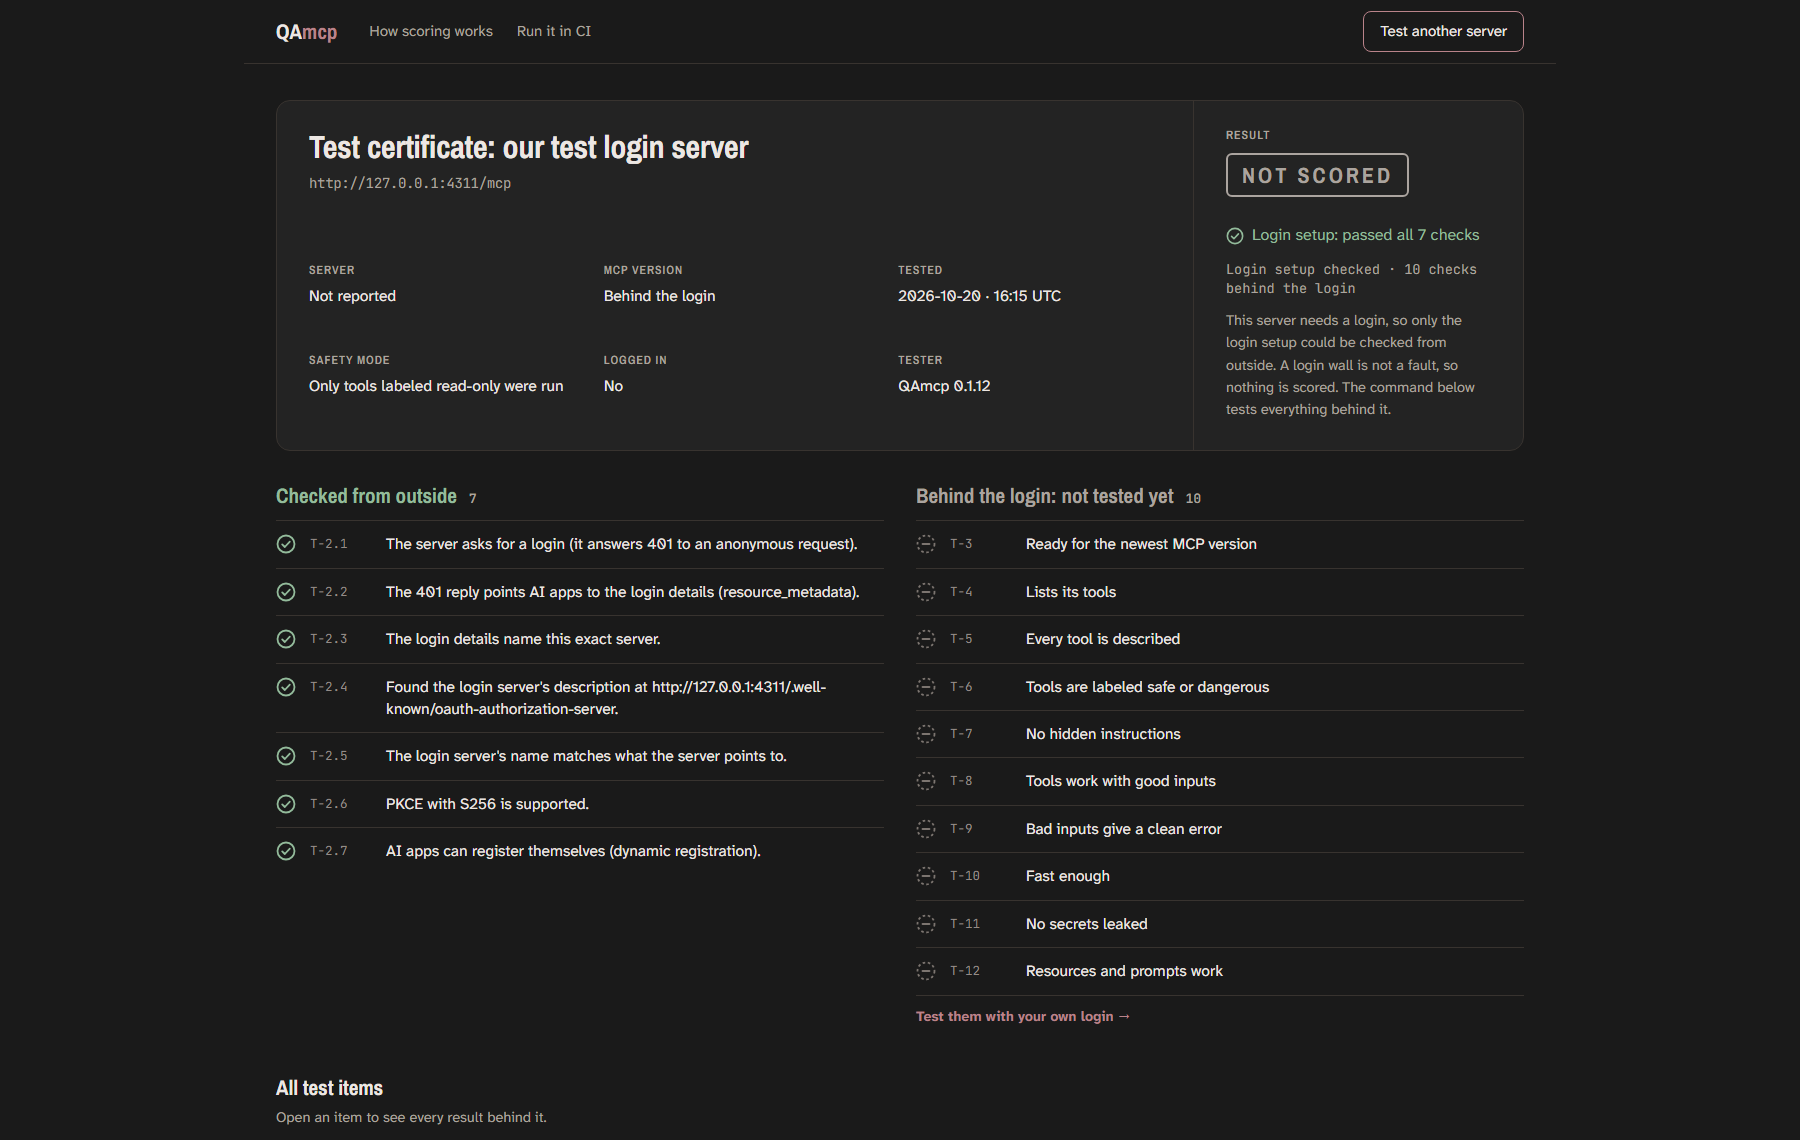This screenshot has height=1140, width=1800.
Task: Click Test another server button
Action: tap(1443, 31)
